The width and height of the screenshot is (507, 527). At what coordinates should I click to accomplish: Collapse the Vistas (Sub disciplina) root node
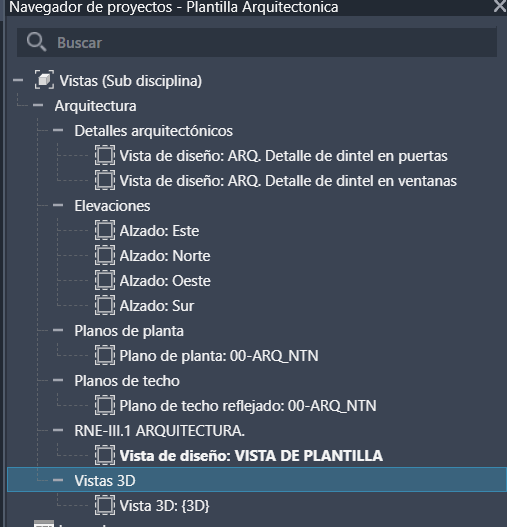point(18,80)
